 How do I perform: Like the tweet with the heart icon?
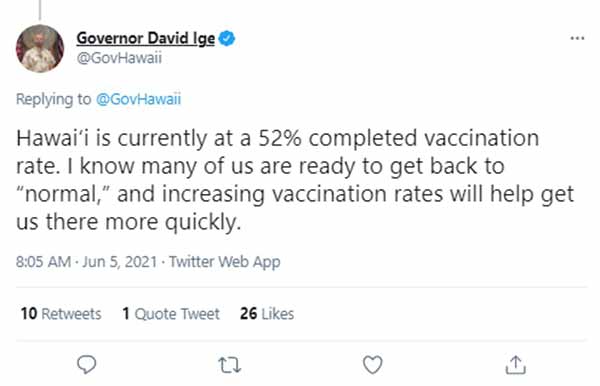[372, 364]
